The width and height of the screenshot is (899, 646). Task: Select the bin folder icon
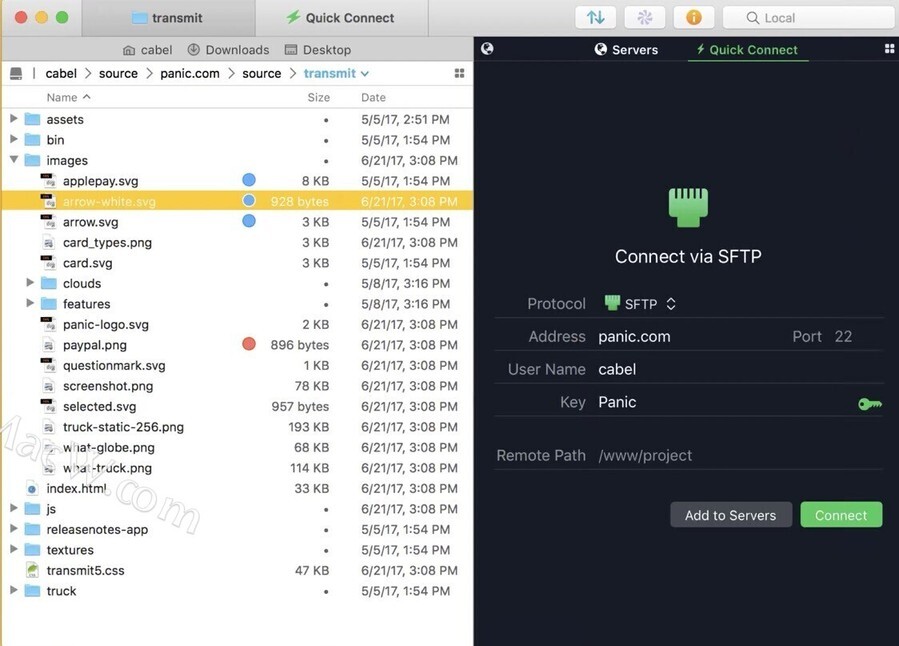tap(32, 140)
